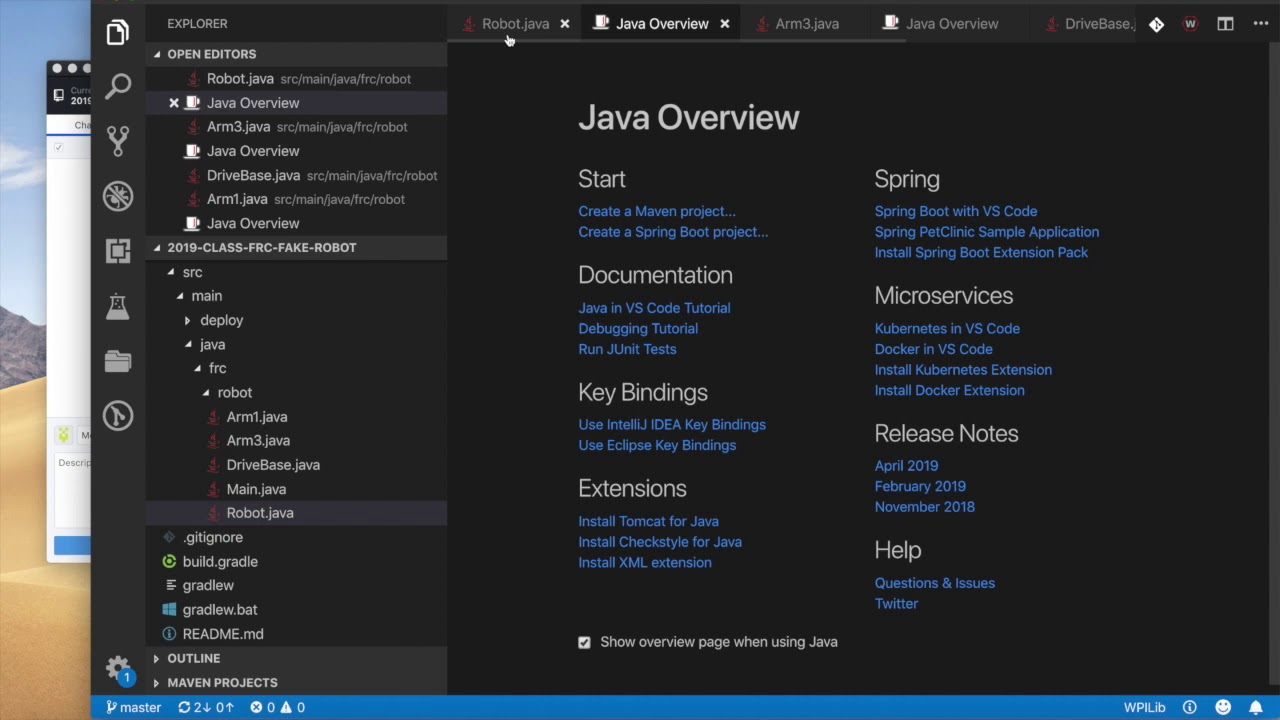The image size is (1280, 720).
Task: Switch to the Arm3.java tab
Action: pyautogui.click(x=806, y=24)
